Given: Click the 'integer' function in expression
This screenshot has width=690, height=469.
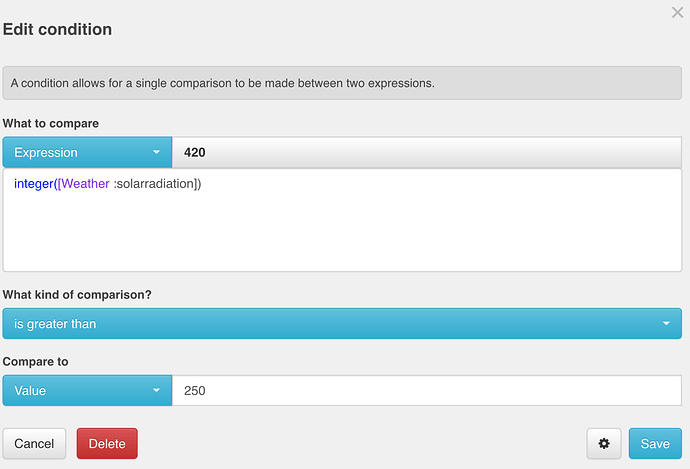Looking at the screenshot, I should tap(33, 183).
